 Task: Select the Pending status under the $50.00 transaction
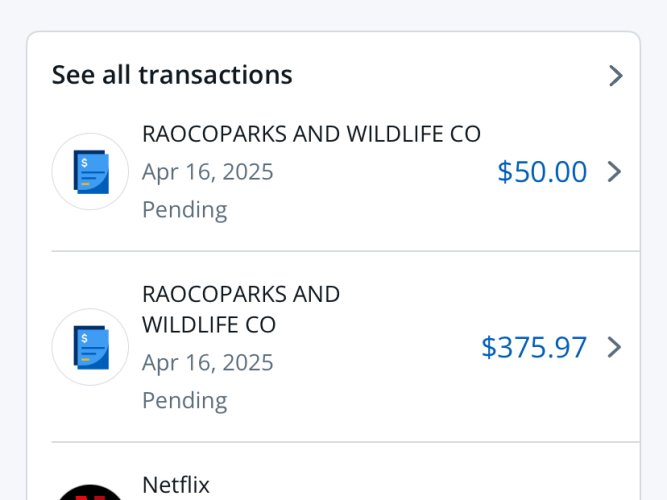185,210
